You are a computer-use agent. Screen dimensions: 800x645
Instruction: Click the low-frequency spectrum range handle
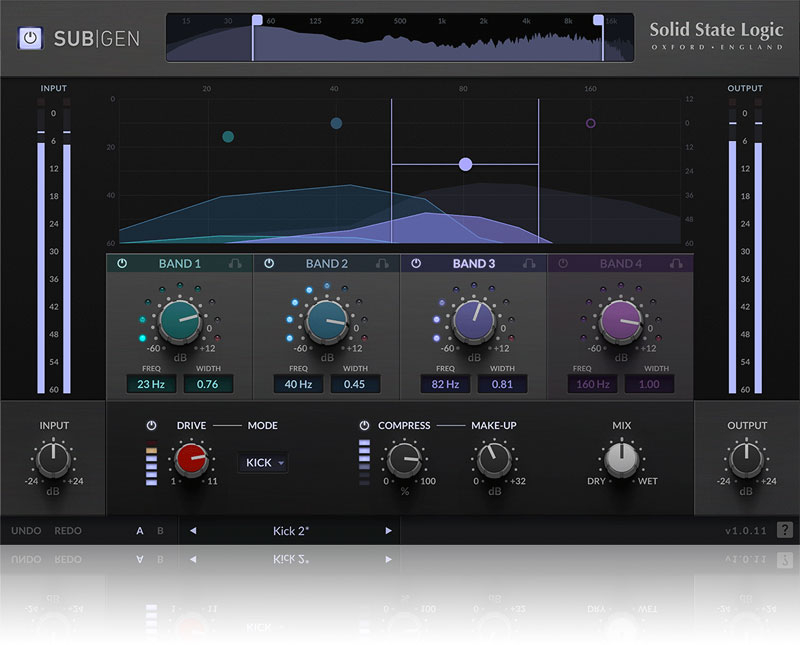257,20
